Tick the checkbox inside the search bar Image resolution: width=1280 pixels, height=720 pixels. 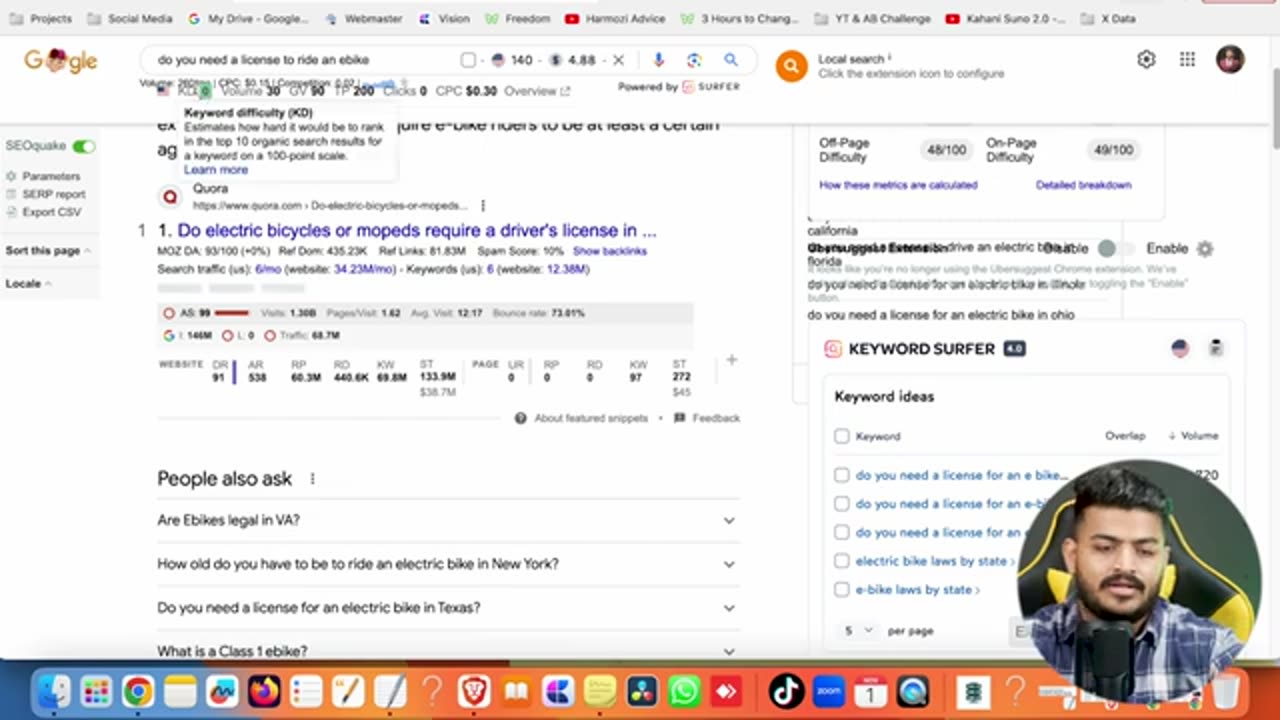[x=468, y=60]
